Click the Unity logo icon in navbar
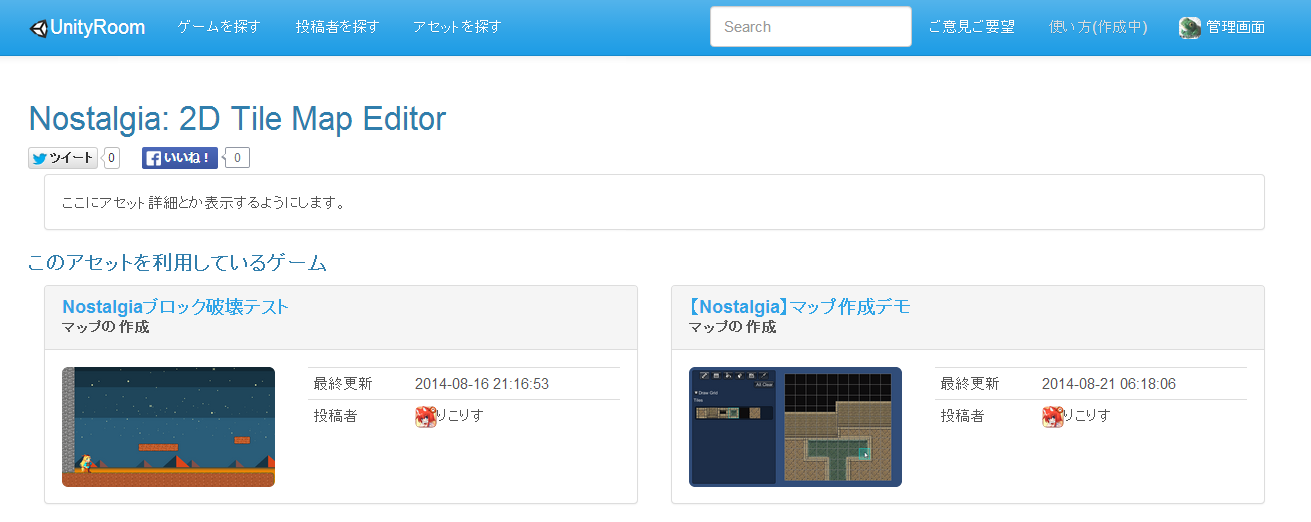 click(x=38, y=28)
